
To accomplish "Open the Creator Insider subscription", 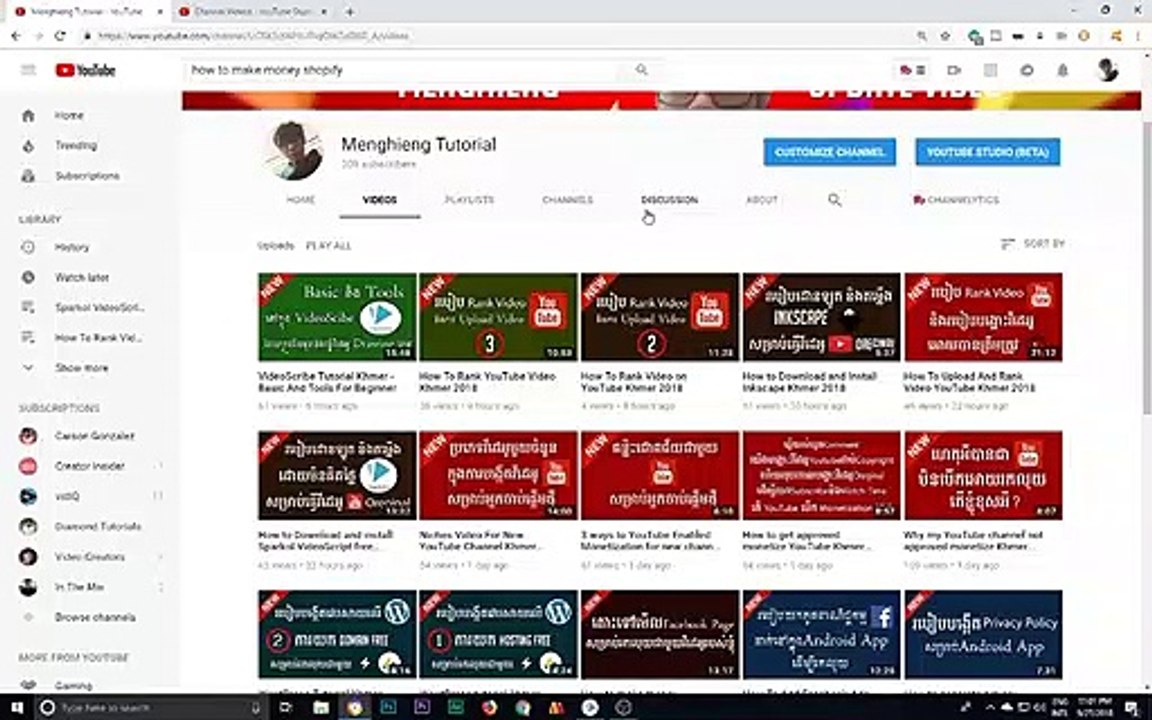I will coord(90,466).
